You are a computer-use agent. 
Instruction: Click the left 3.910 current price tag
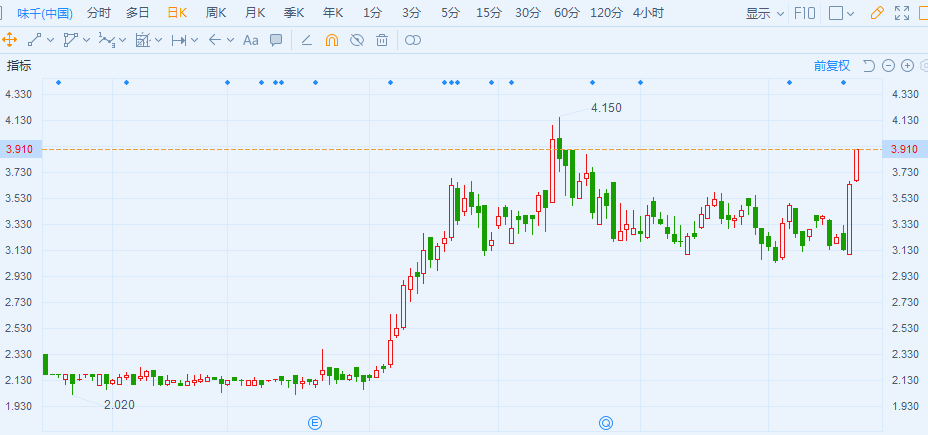click(21, 149)
